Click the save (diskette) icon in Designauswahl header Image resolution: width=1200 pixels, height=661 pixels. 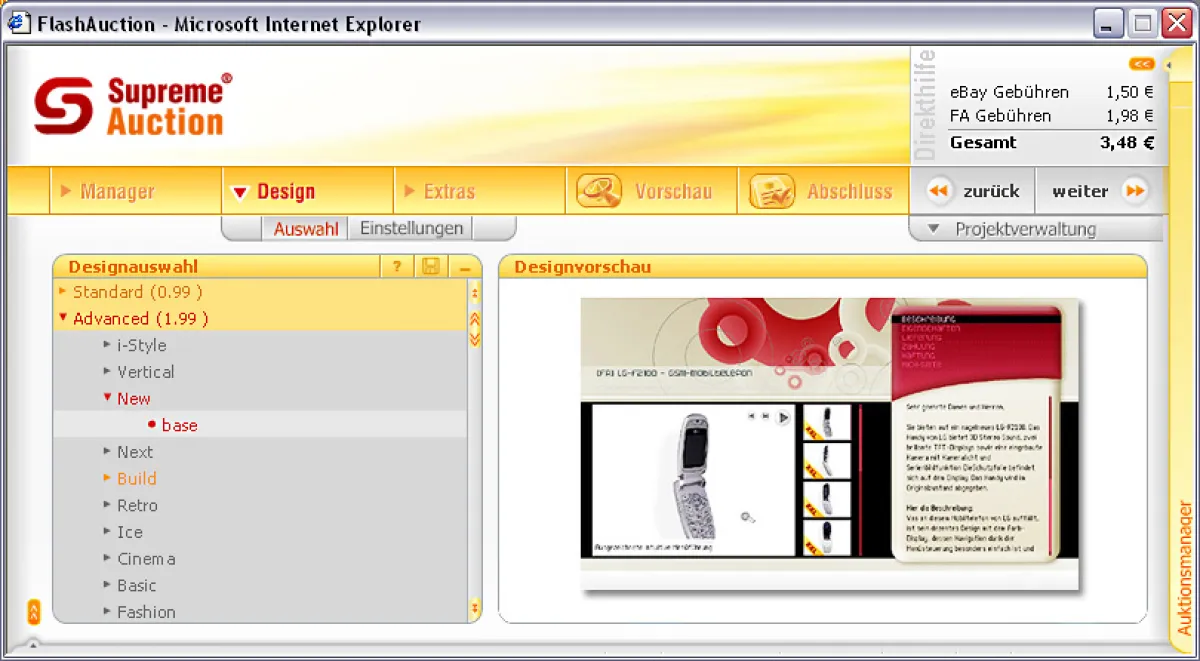(x=430, y=267)
